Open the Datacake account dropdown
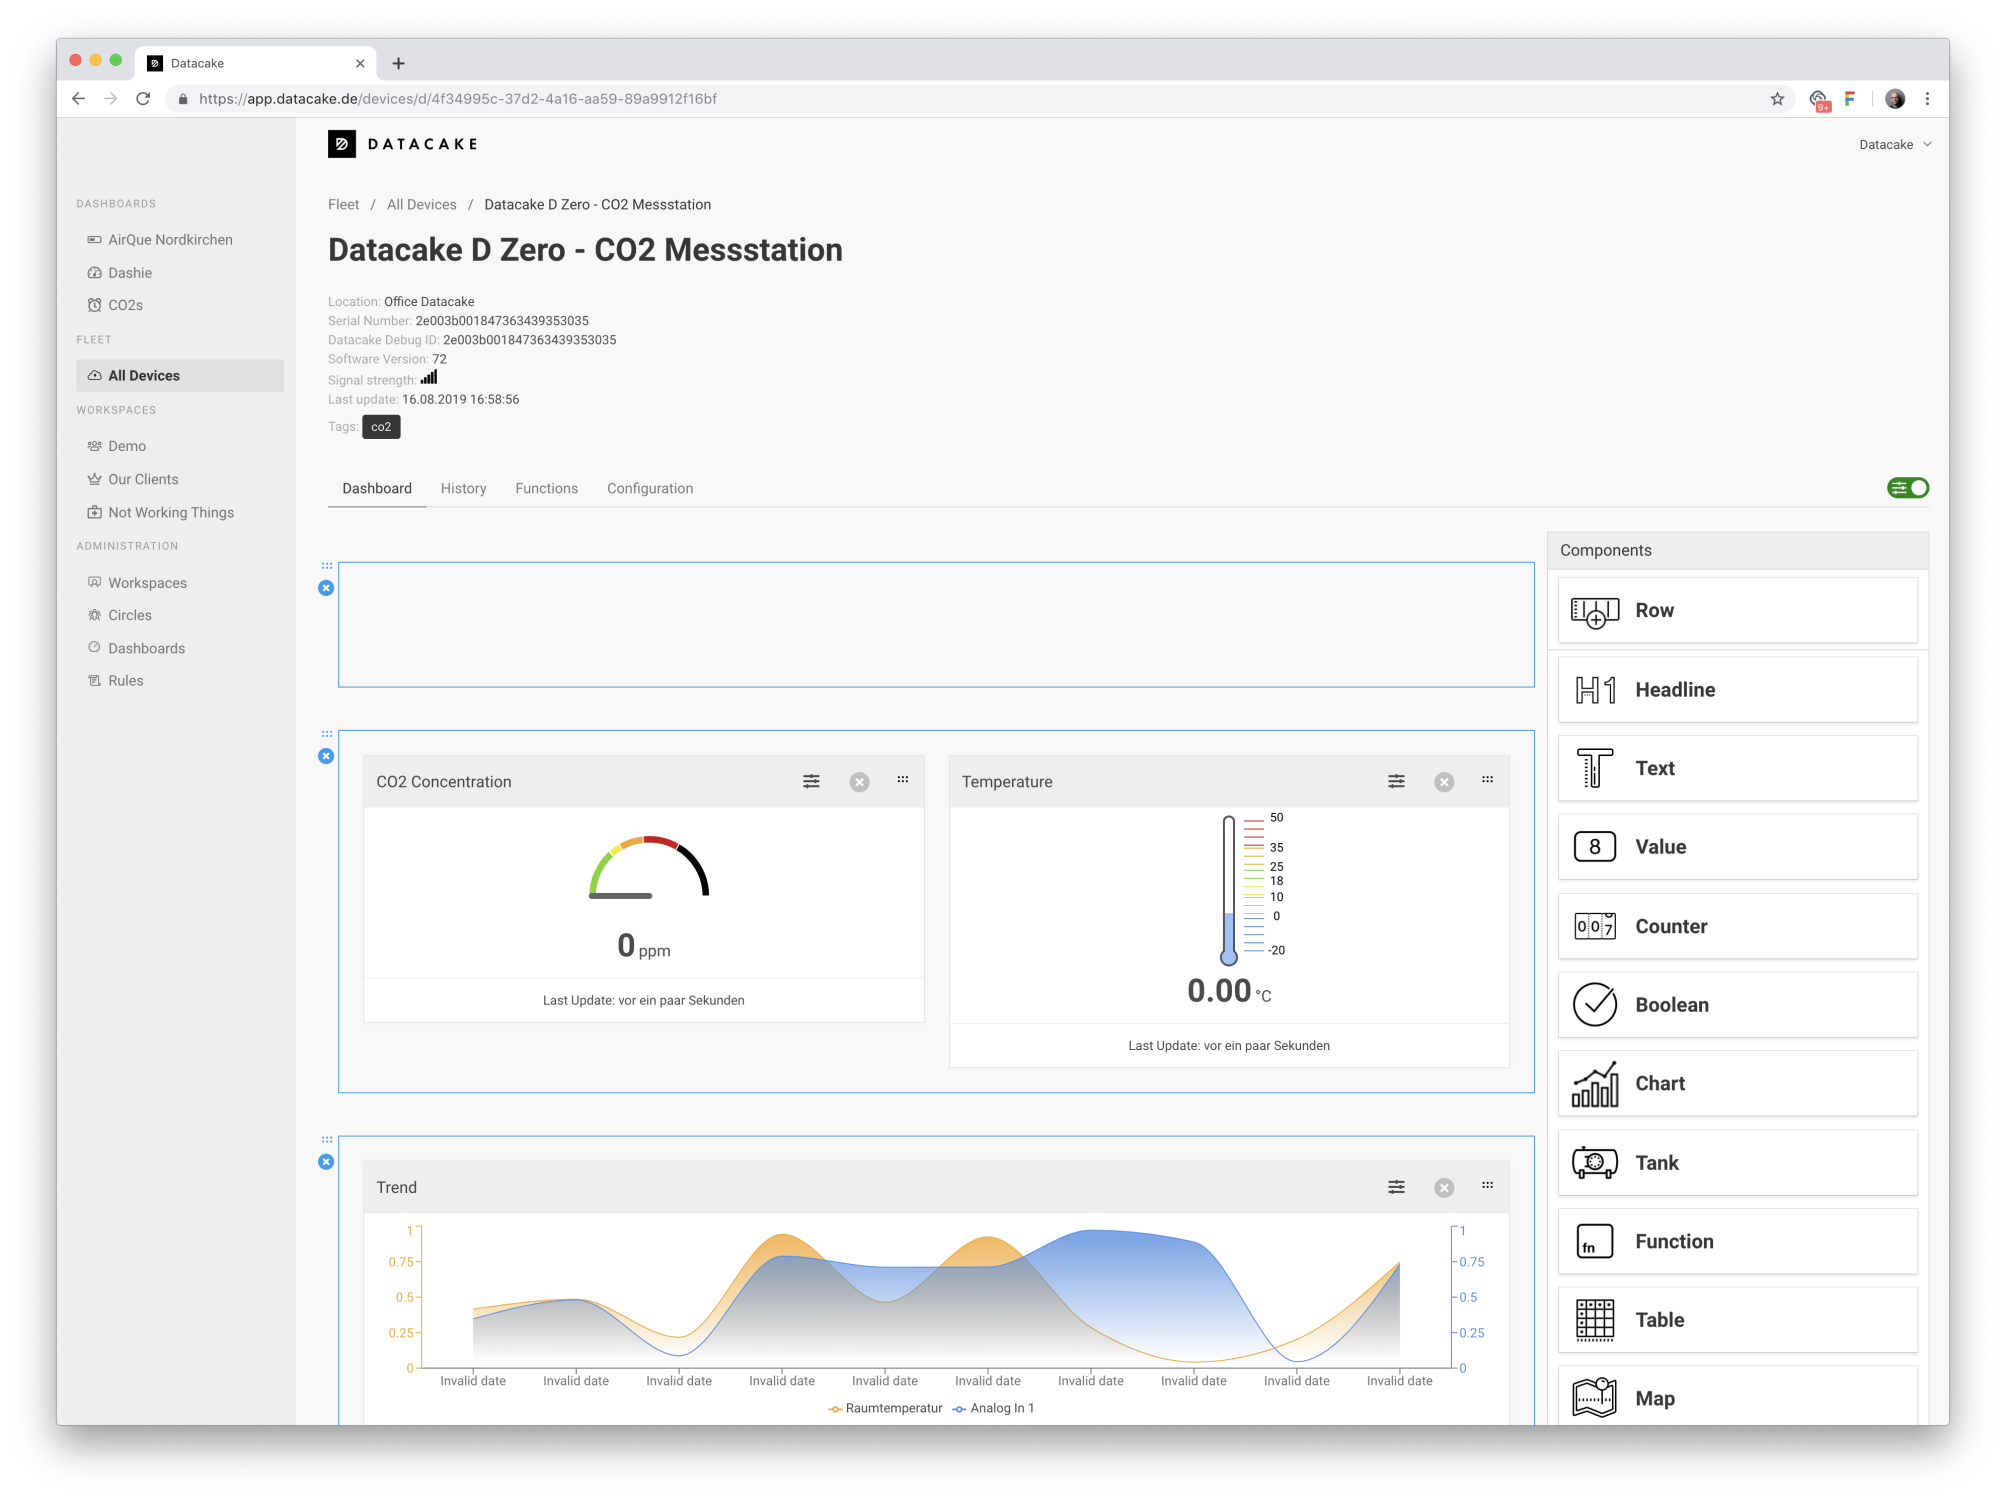 (1894, 144)
